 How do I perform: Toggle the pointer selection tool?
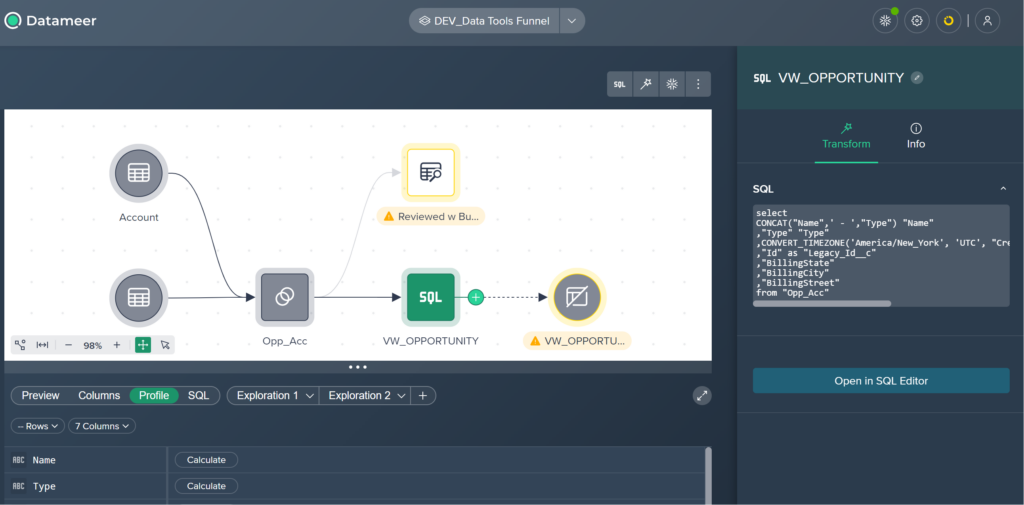coord(165,345)
